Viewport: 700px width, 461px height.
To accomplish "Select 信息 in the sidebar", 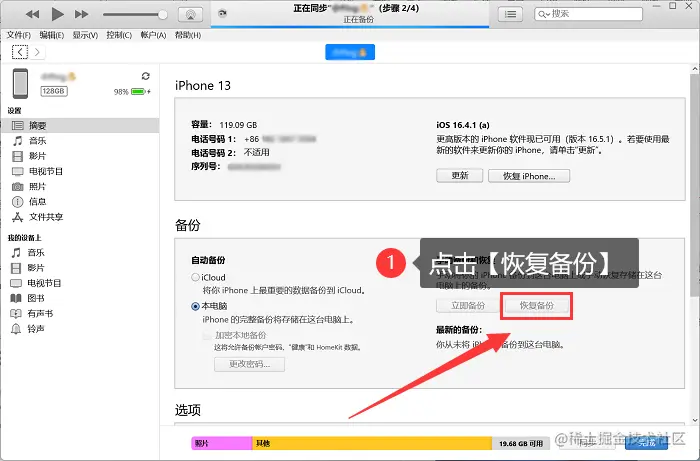I will click(80, 201).
